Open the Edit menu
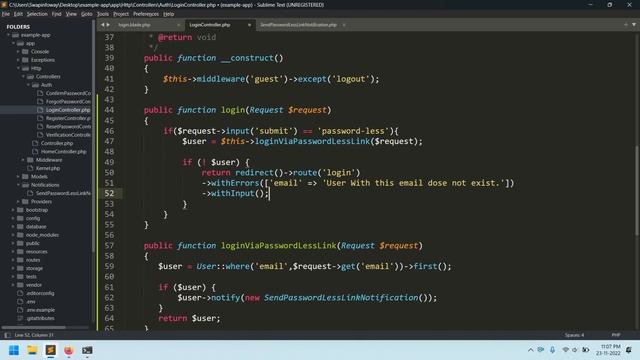The height and width of the screenshot is (360, 640). click(x=18, y=14)
